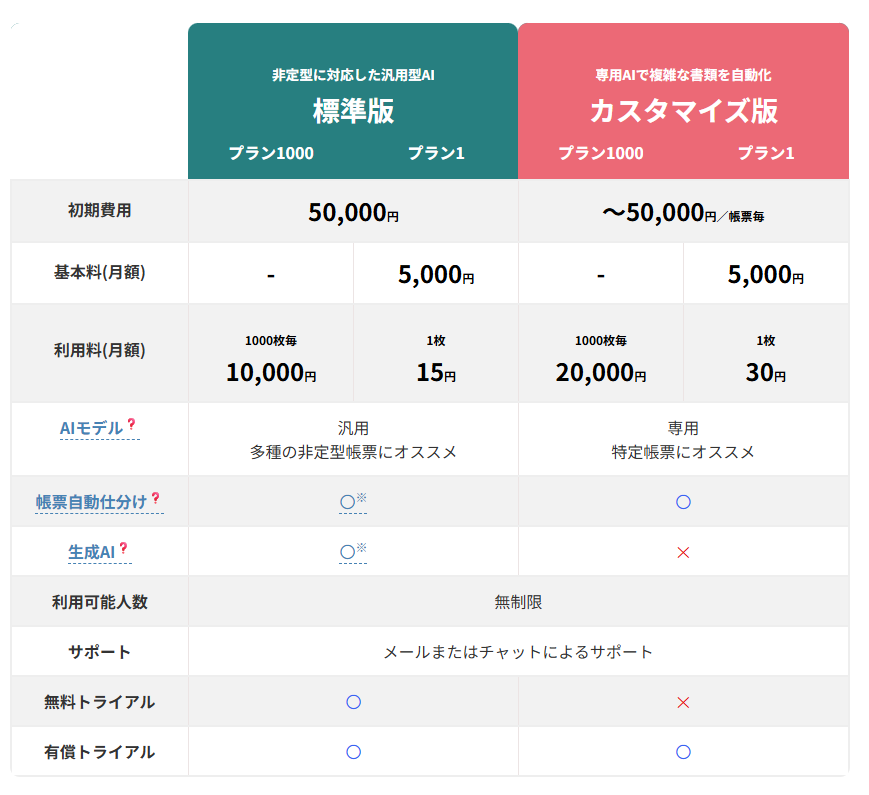Screen dimensions: 869x795
Task: Click the question mark icon beside AIモデル
Action: [x=131, y=424]
